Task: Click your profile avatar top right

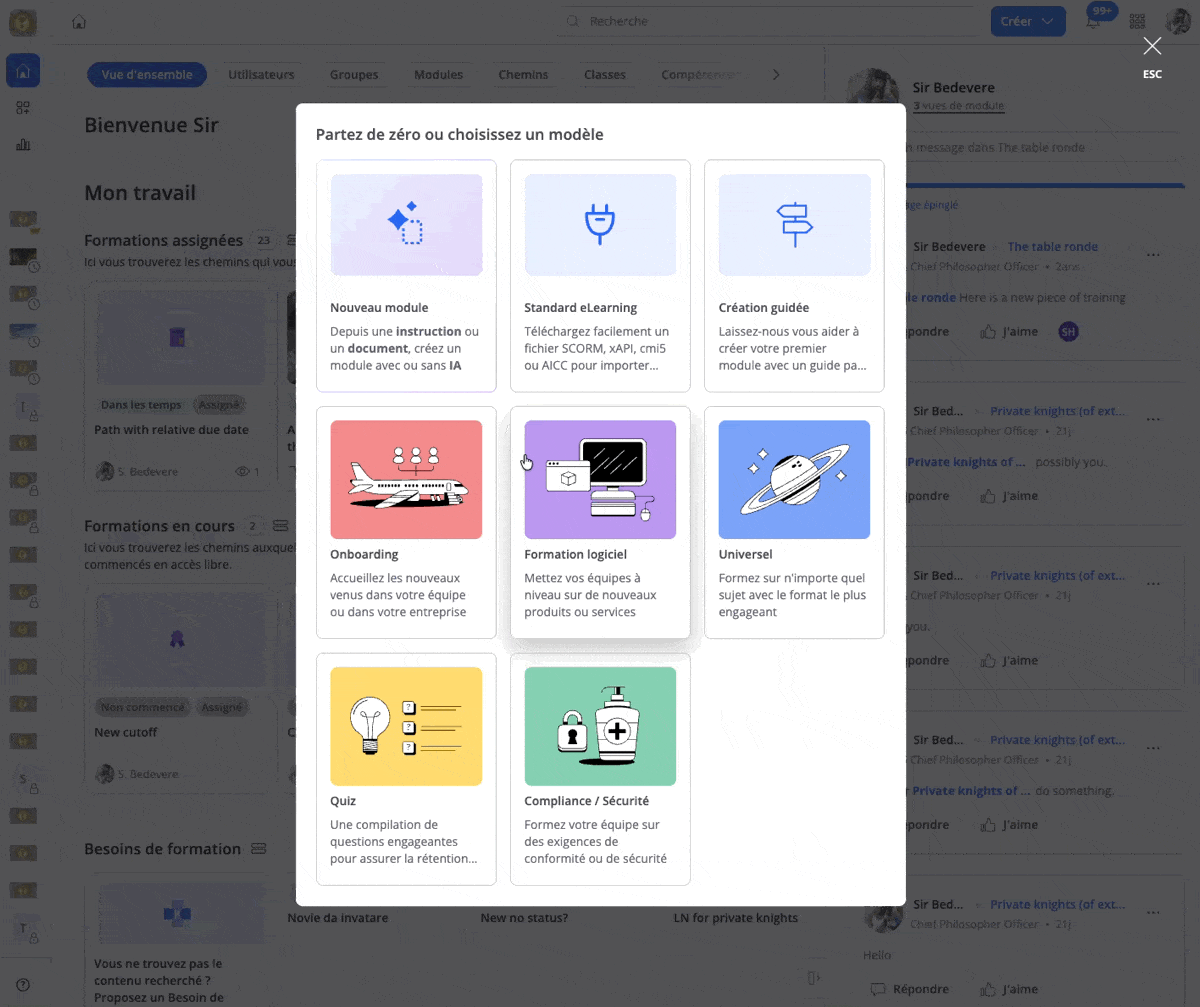Action: click(1177, 20)
